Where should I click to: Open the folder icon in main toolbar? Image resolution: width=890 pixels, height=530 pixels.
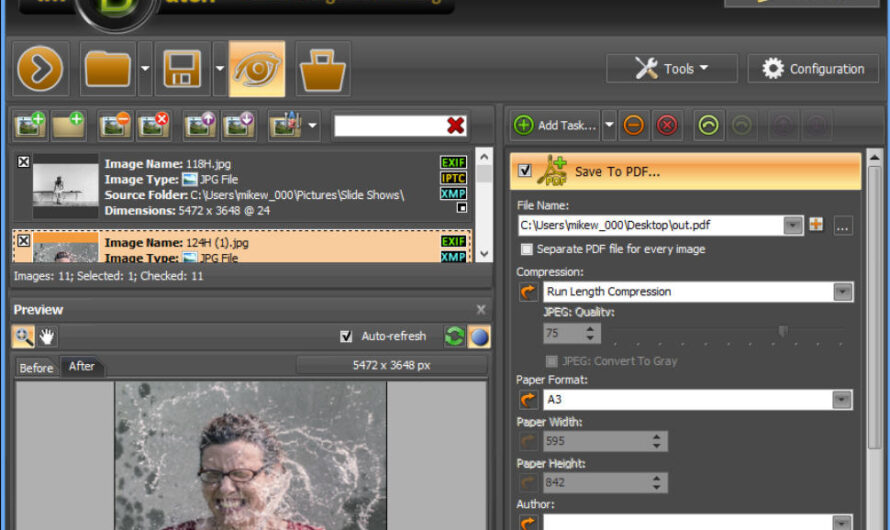point(108,69)
